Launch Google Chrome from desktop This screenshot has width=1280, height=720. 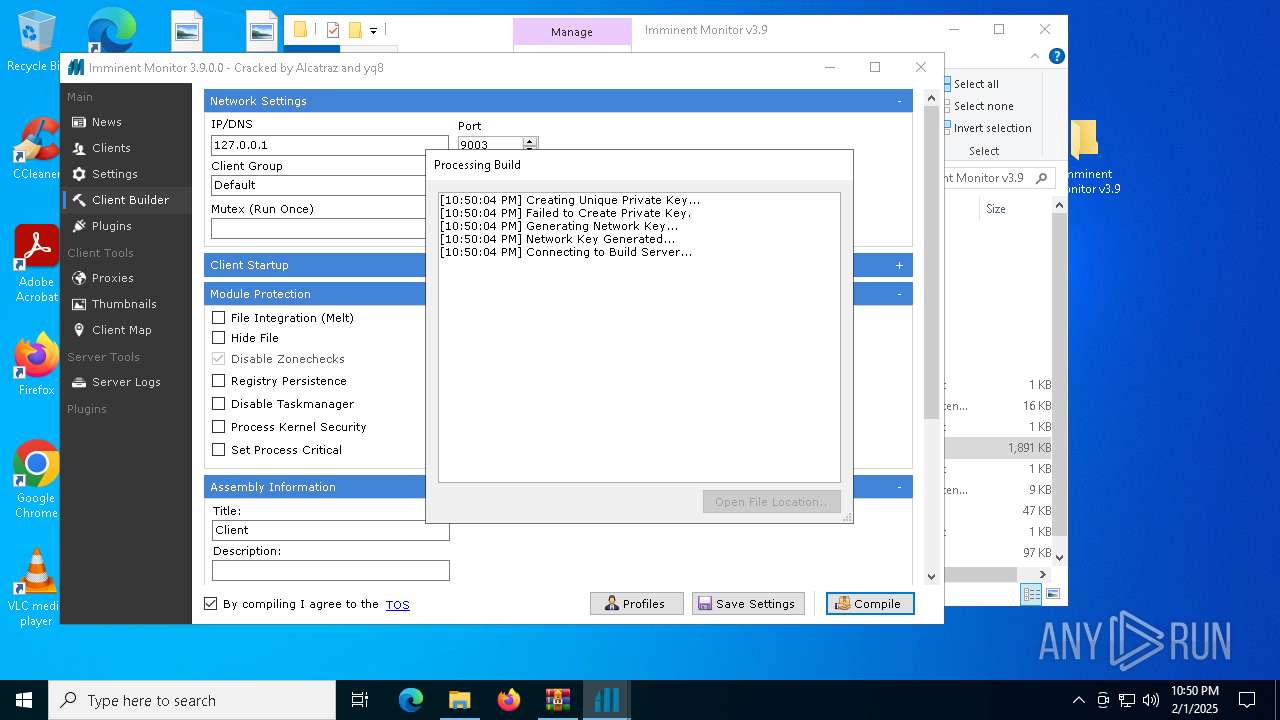pos(36,480)
